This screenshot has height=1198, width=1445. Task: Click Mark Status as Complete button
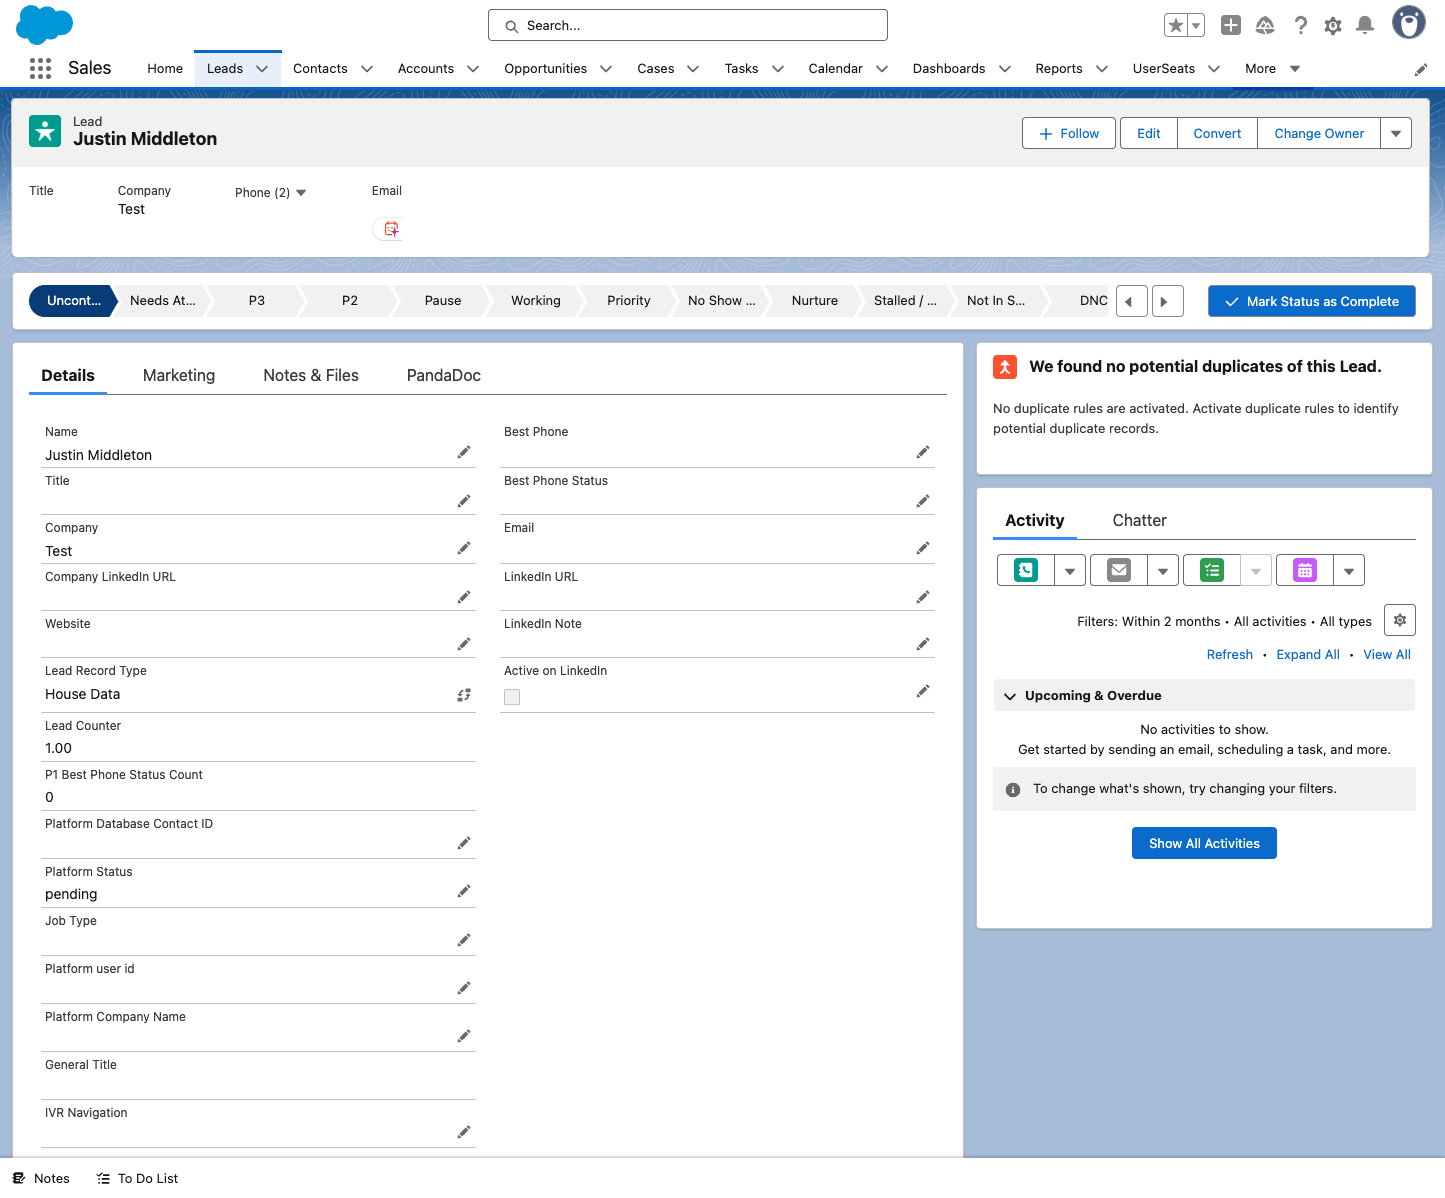point(1312,301)
